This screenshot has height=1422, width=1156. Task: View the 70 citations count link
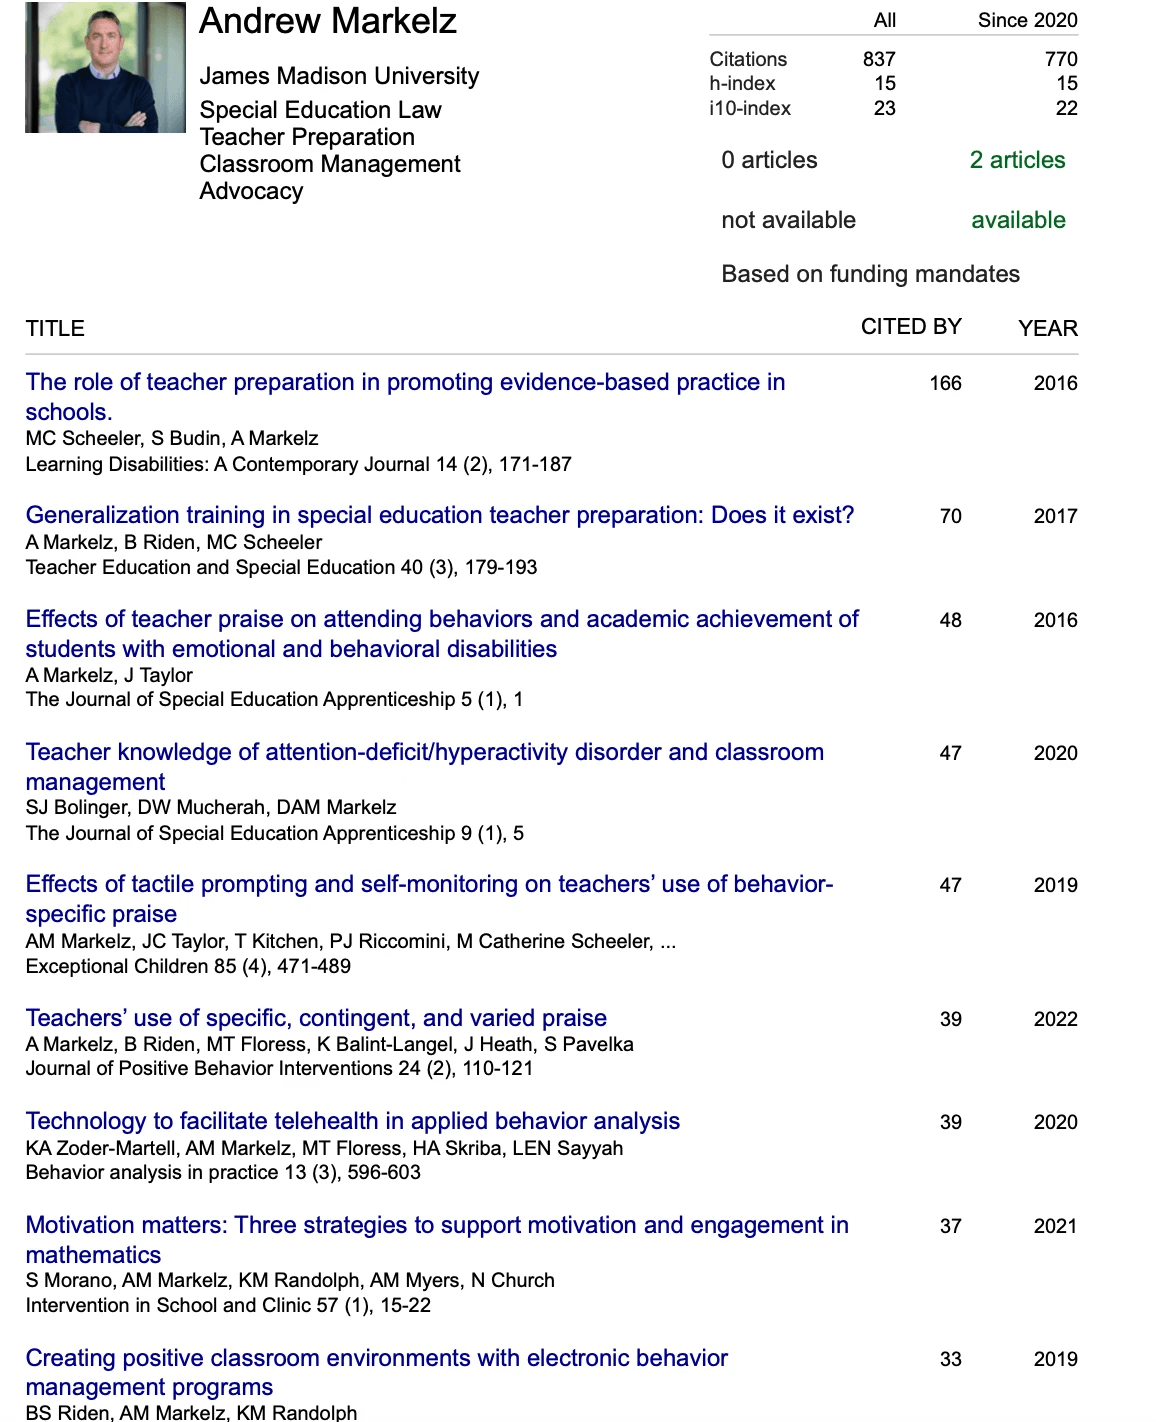coord(950,517)
